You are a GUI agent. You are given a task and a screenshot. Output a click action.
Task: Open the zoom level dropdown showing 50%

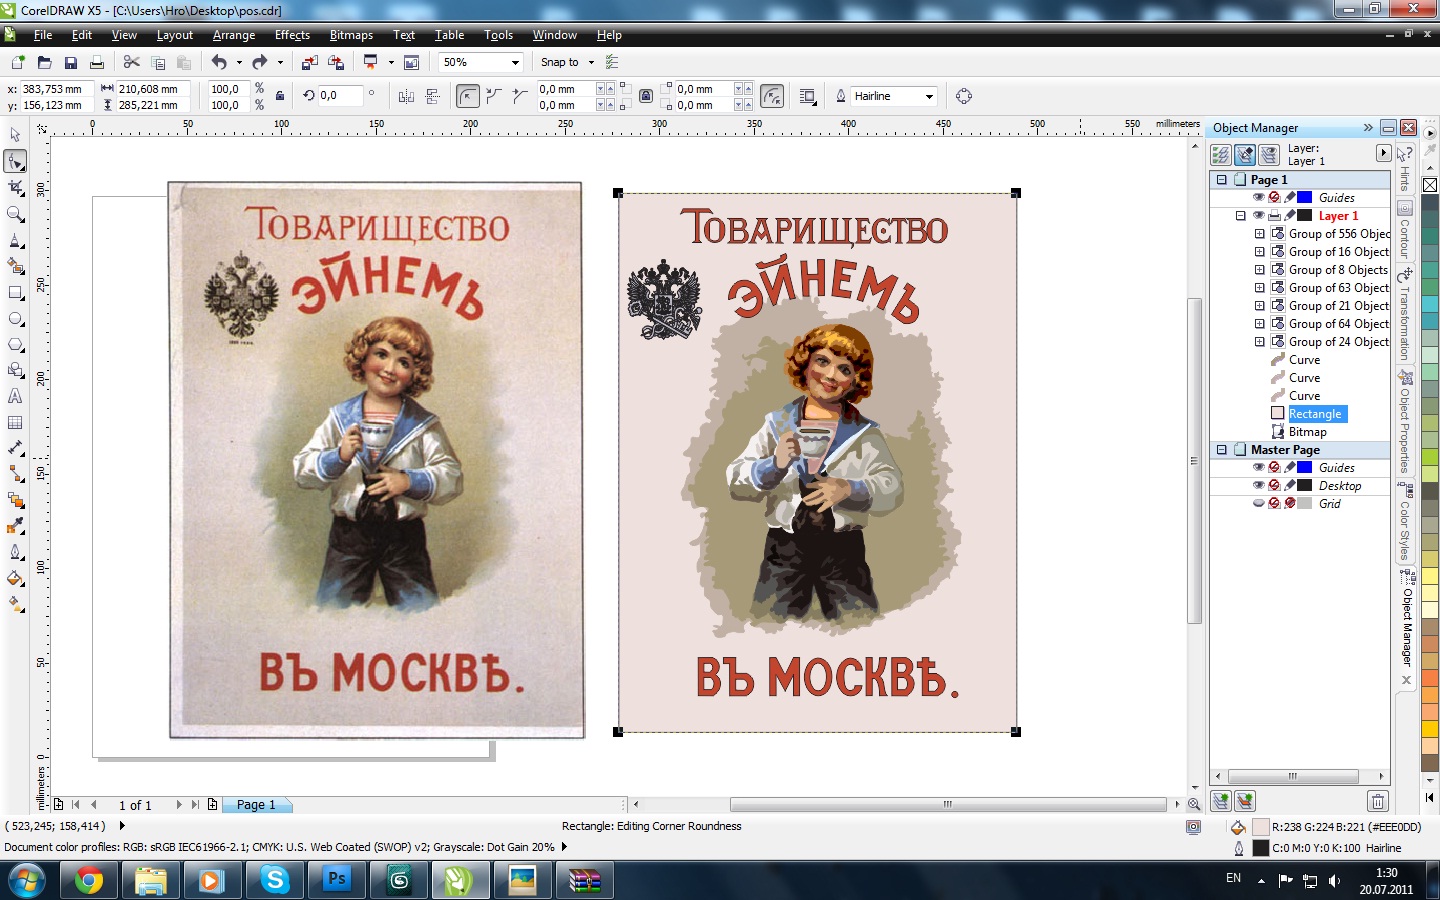[516, 62]
